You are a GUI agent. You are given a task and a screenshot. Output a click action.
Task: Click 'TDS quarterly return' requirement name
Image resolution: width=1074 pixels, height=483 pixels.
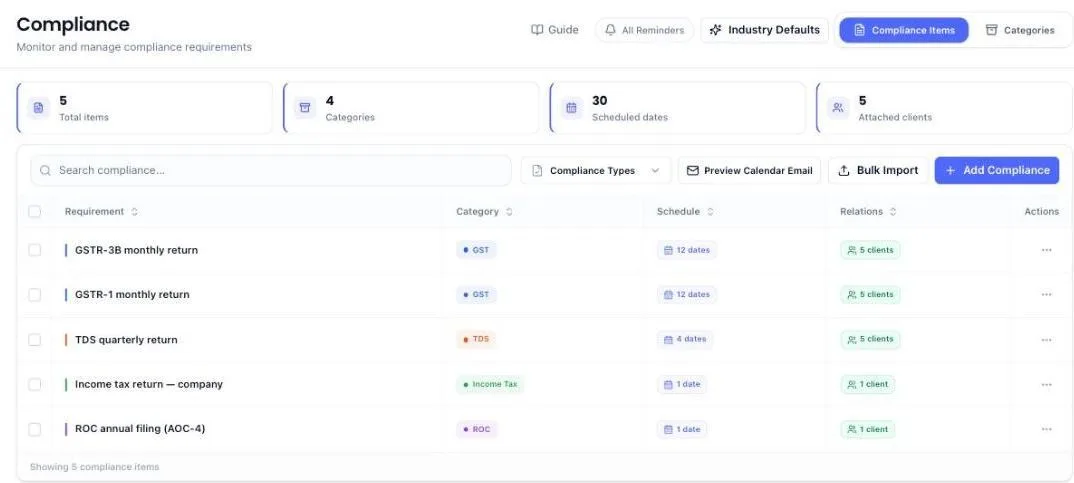pyautogui.click(x=126, y=340)
